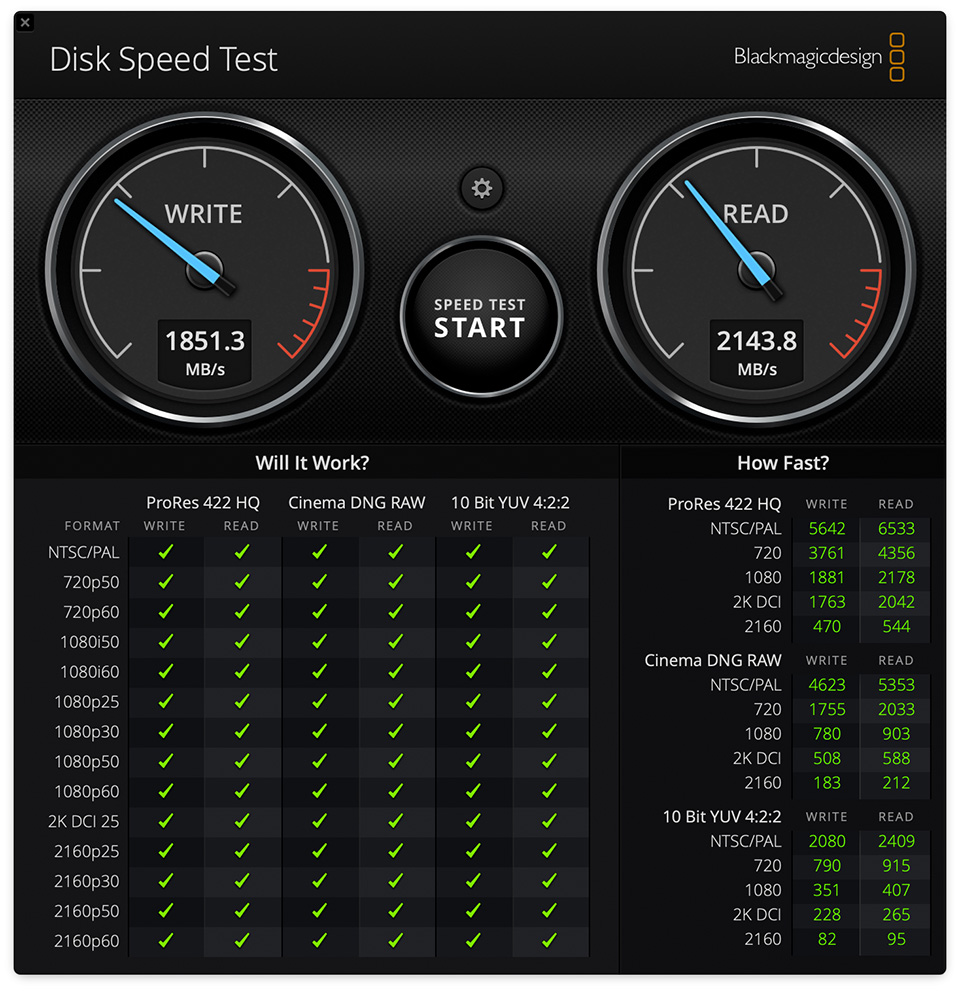Image resolution: width=960 pixels, height=991 pixels.
Task: Open settings with the gear icon
Action: [x=482, y=188]
